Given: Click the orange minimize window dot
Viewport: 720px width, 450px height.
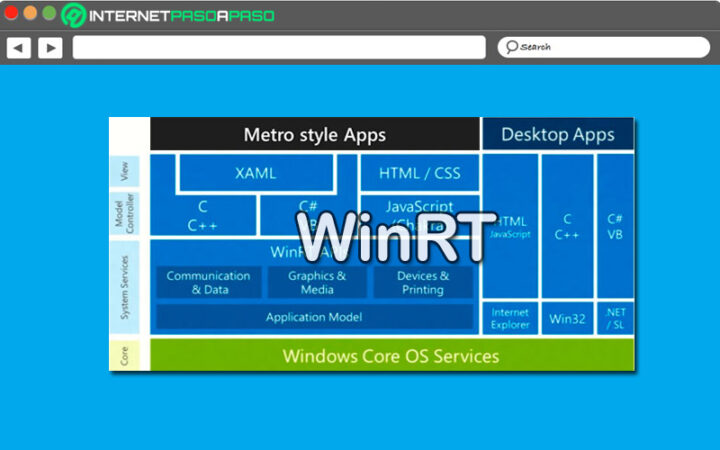Looking at the screenshot, I should click(30, 12).
